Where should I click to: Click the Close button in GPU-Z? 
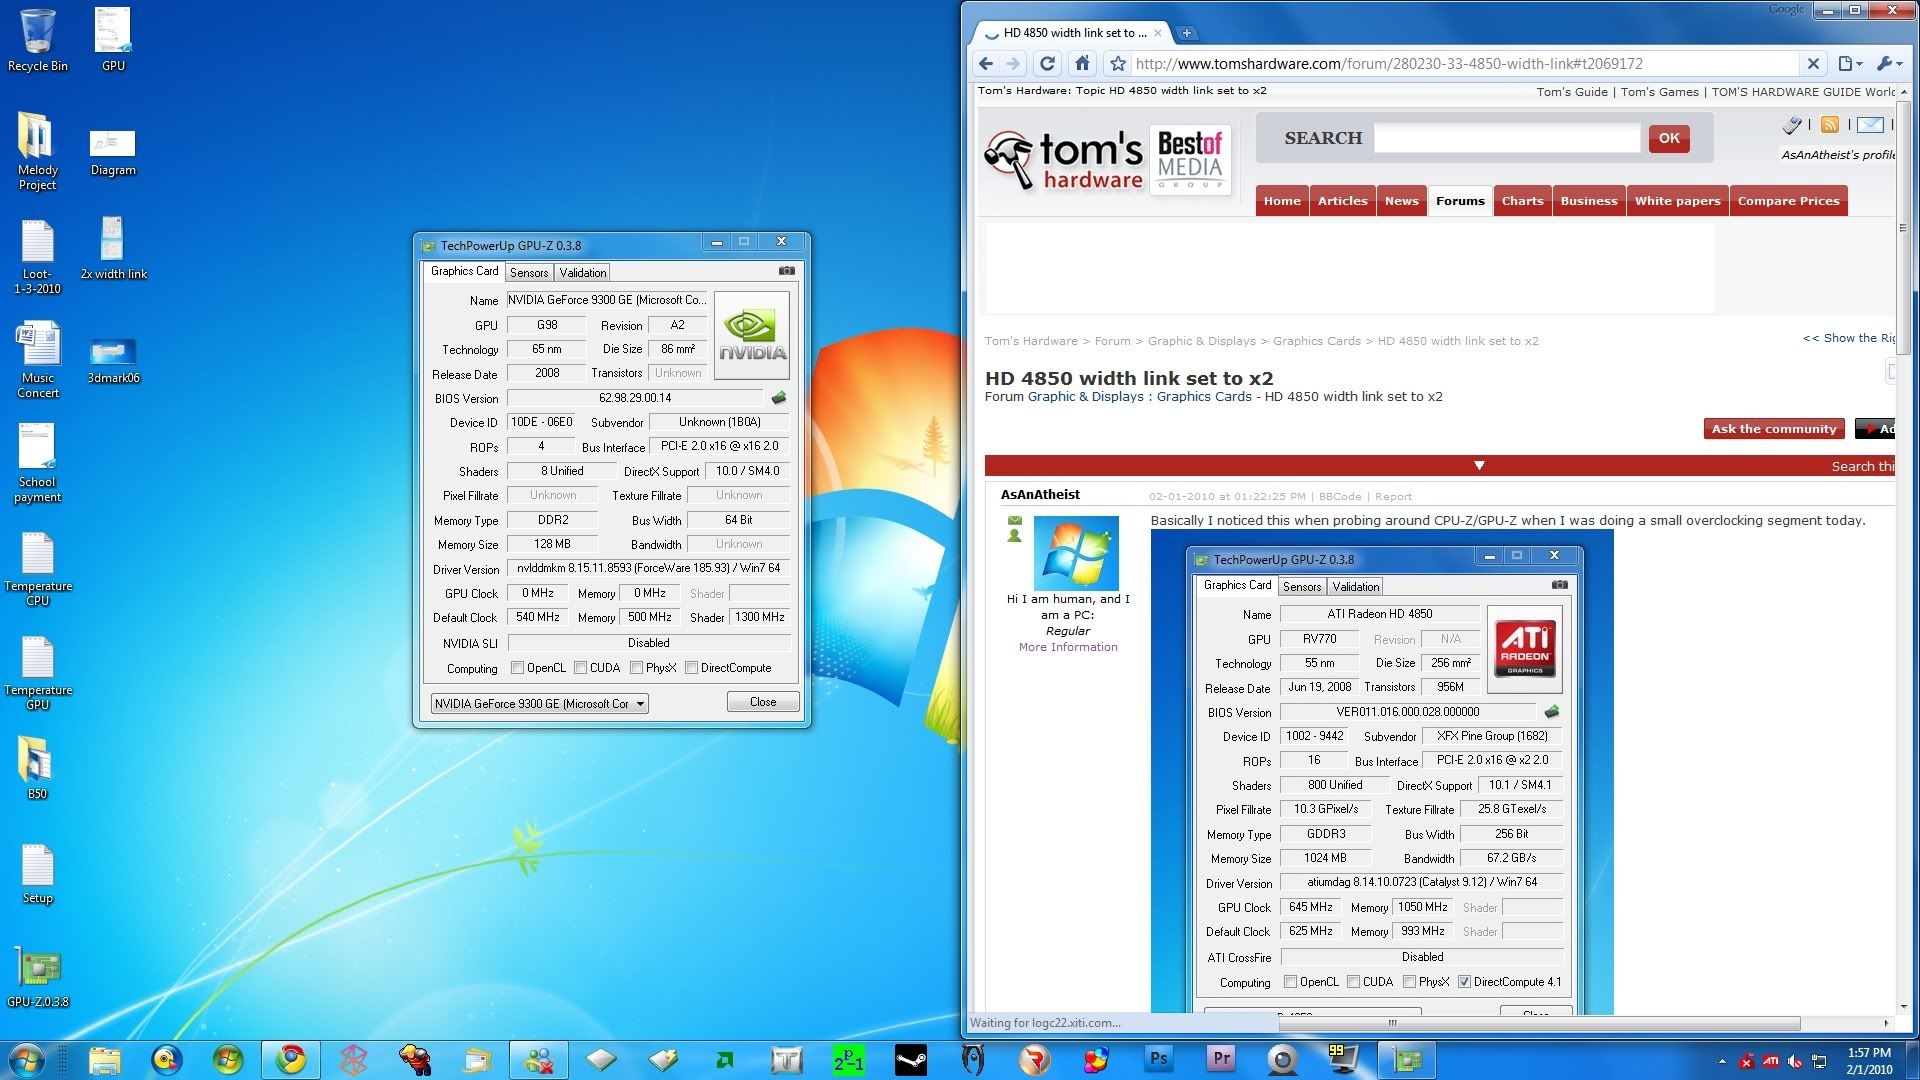[x=763, y=702]
